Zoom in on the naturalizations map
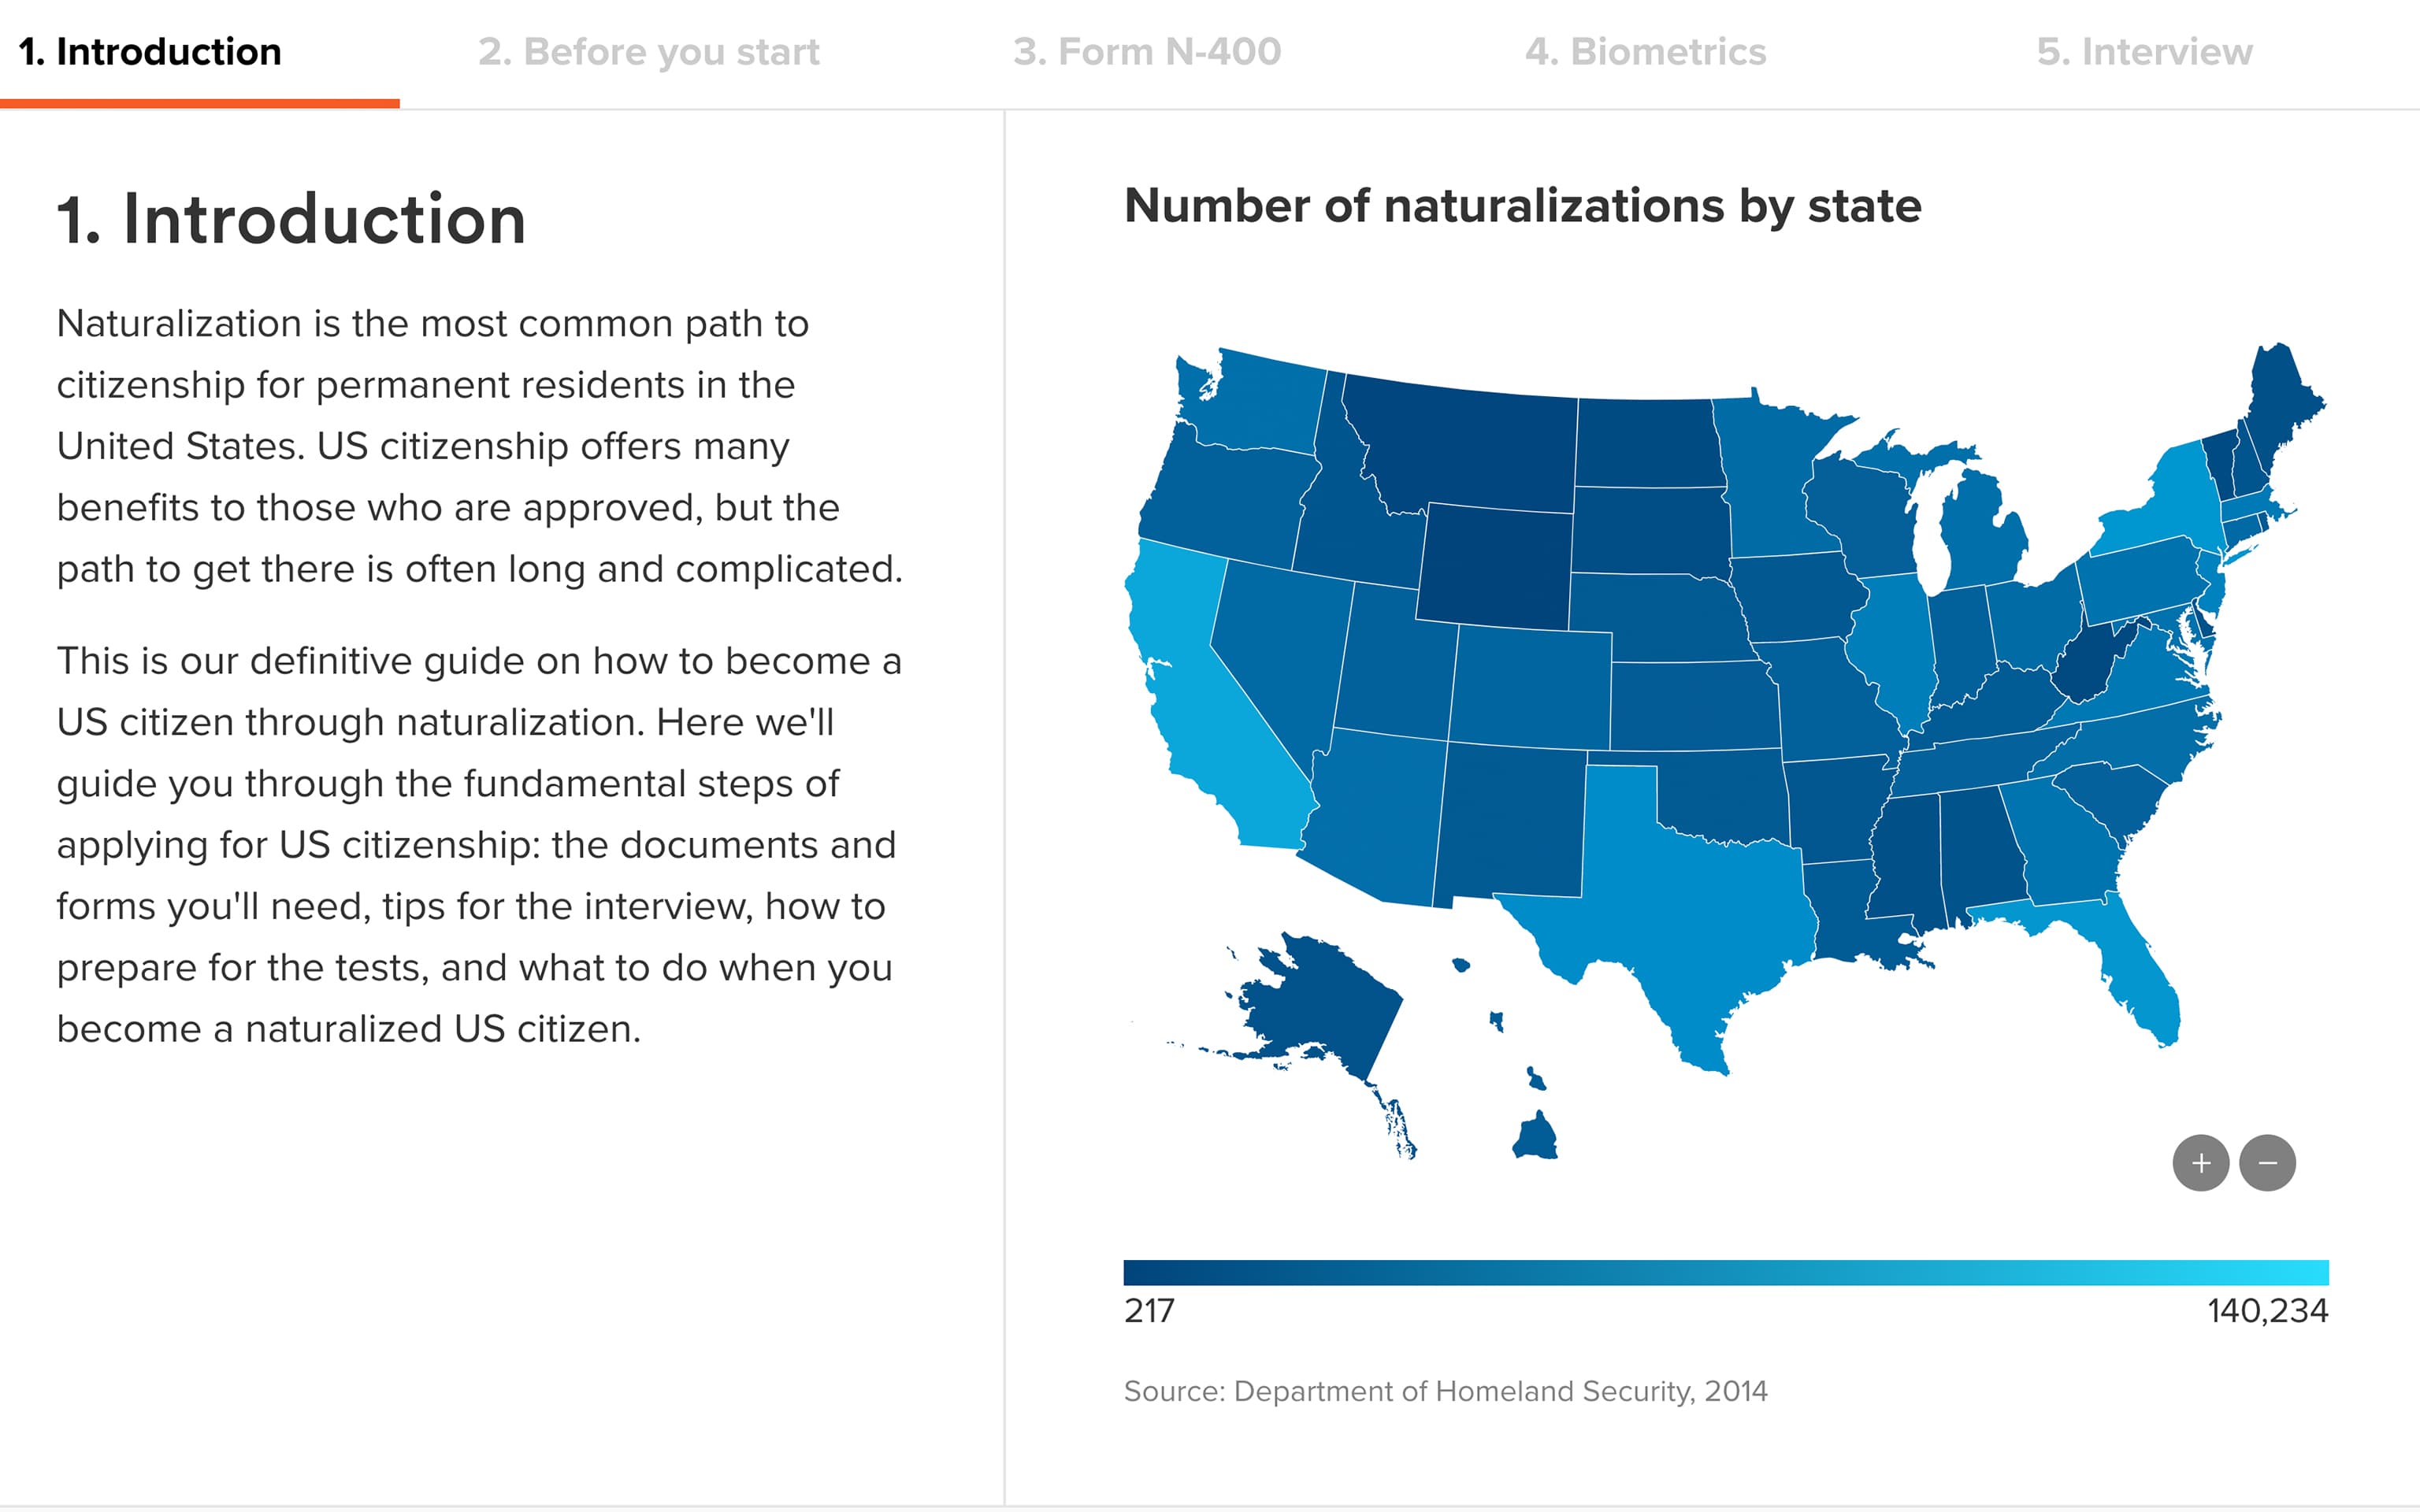This screenshot has height=1512, width=2420. 2200,1163
